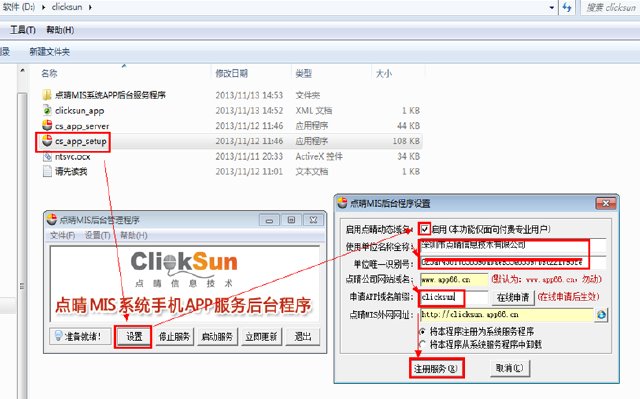The height and width of the screenshot is (399, 640).
Task: Click the 停止服务 button
Action: 174,337
